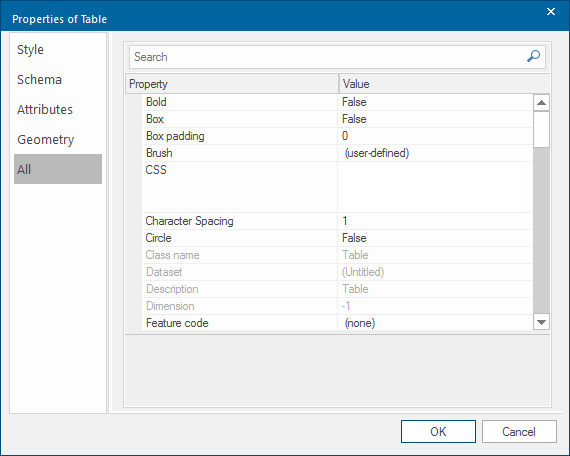Edit the Bold value False
The width and height of the screenshot is (570, 456).
(435, 102)
